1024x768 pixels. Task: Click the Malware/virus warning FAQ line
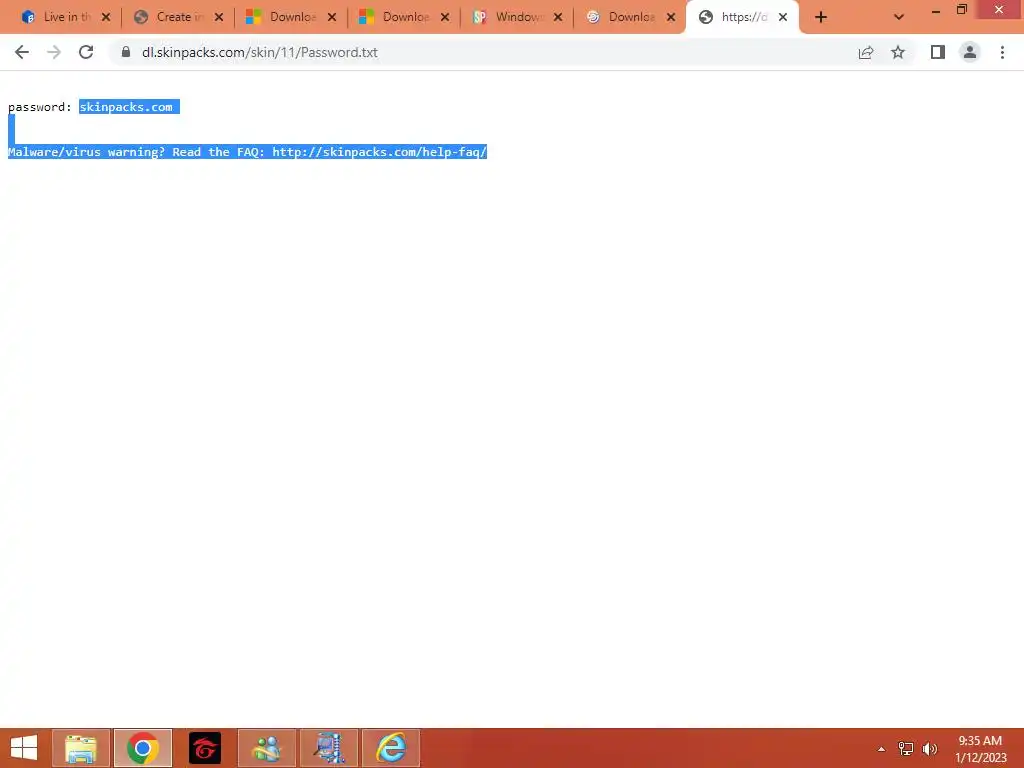(248, 152)
